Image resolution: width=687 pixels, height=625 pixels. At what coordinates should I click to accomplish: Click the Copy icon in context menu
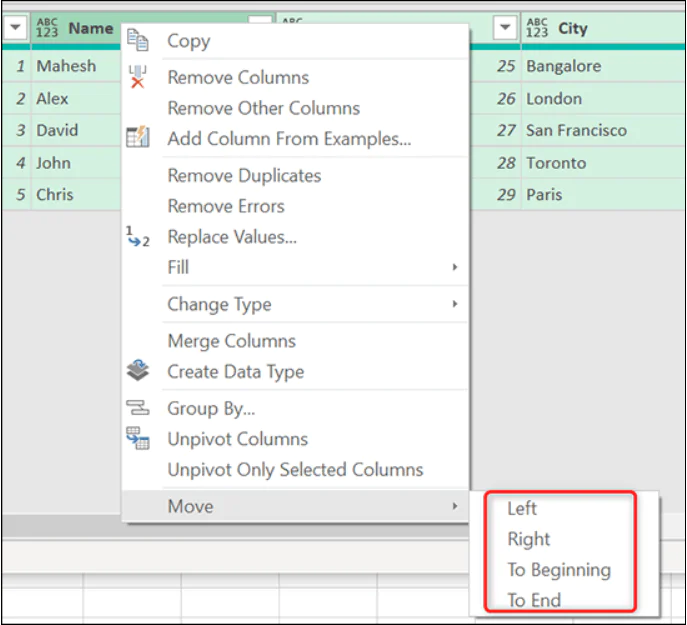138,40
